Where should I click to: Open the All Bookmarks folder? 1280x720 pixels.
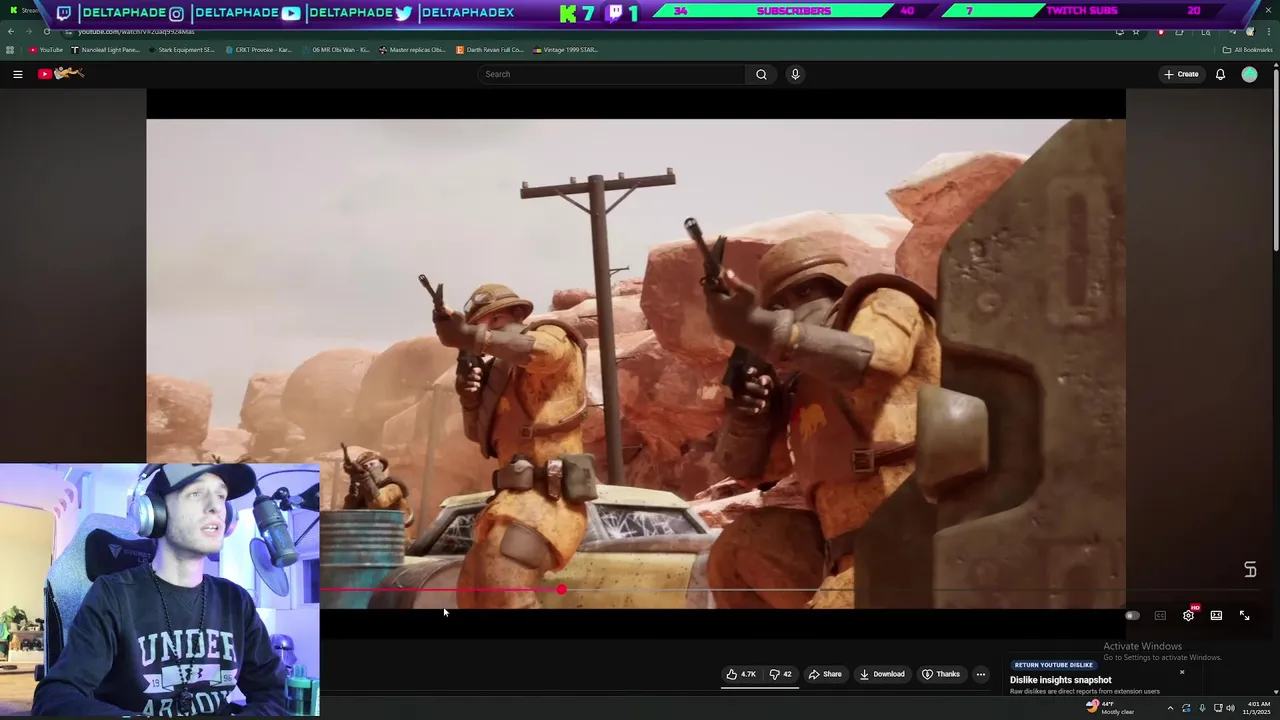(x=1248, y=50)
